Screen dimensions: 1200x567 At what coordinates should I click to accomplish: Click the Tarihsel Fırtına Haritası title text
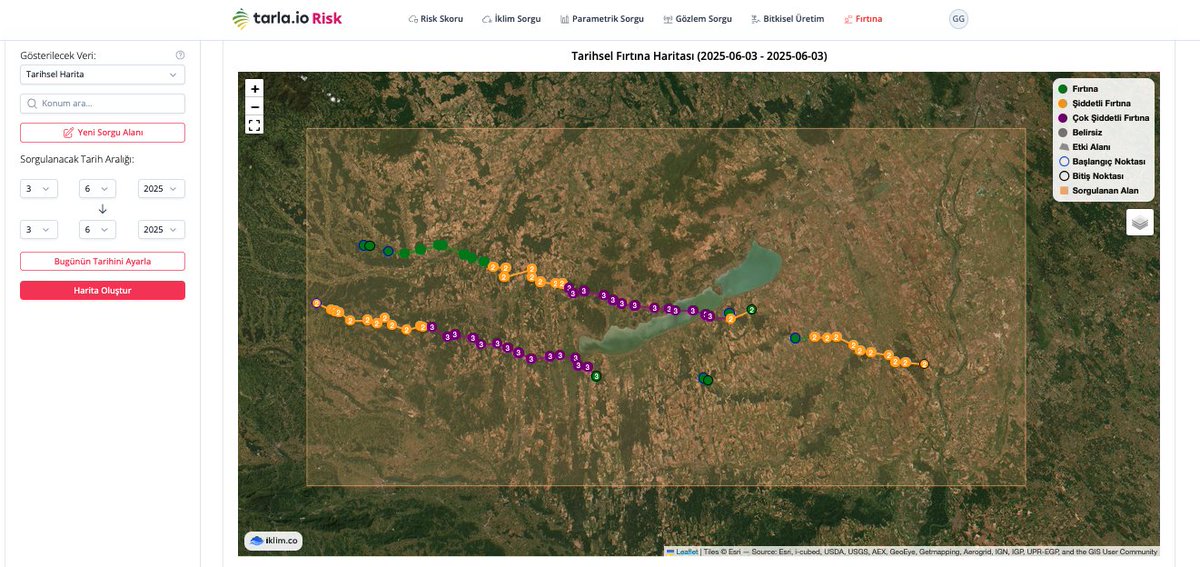click(699, 56)
